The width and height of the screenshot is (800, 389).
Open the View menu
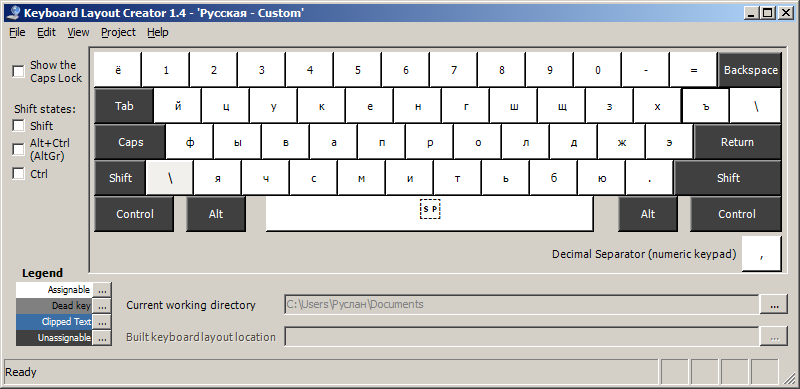click(78, 32)
